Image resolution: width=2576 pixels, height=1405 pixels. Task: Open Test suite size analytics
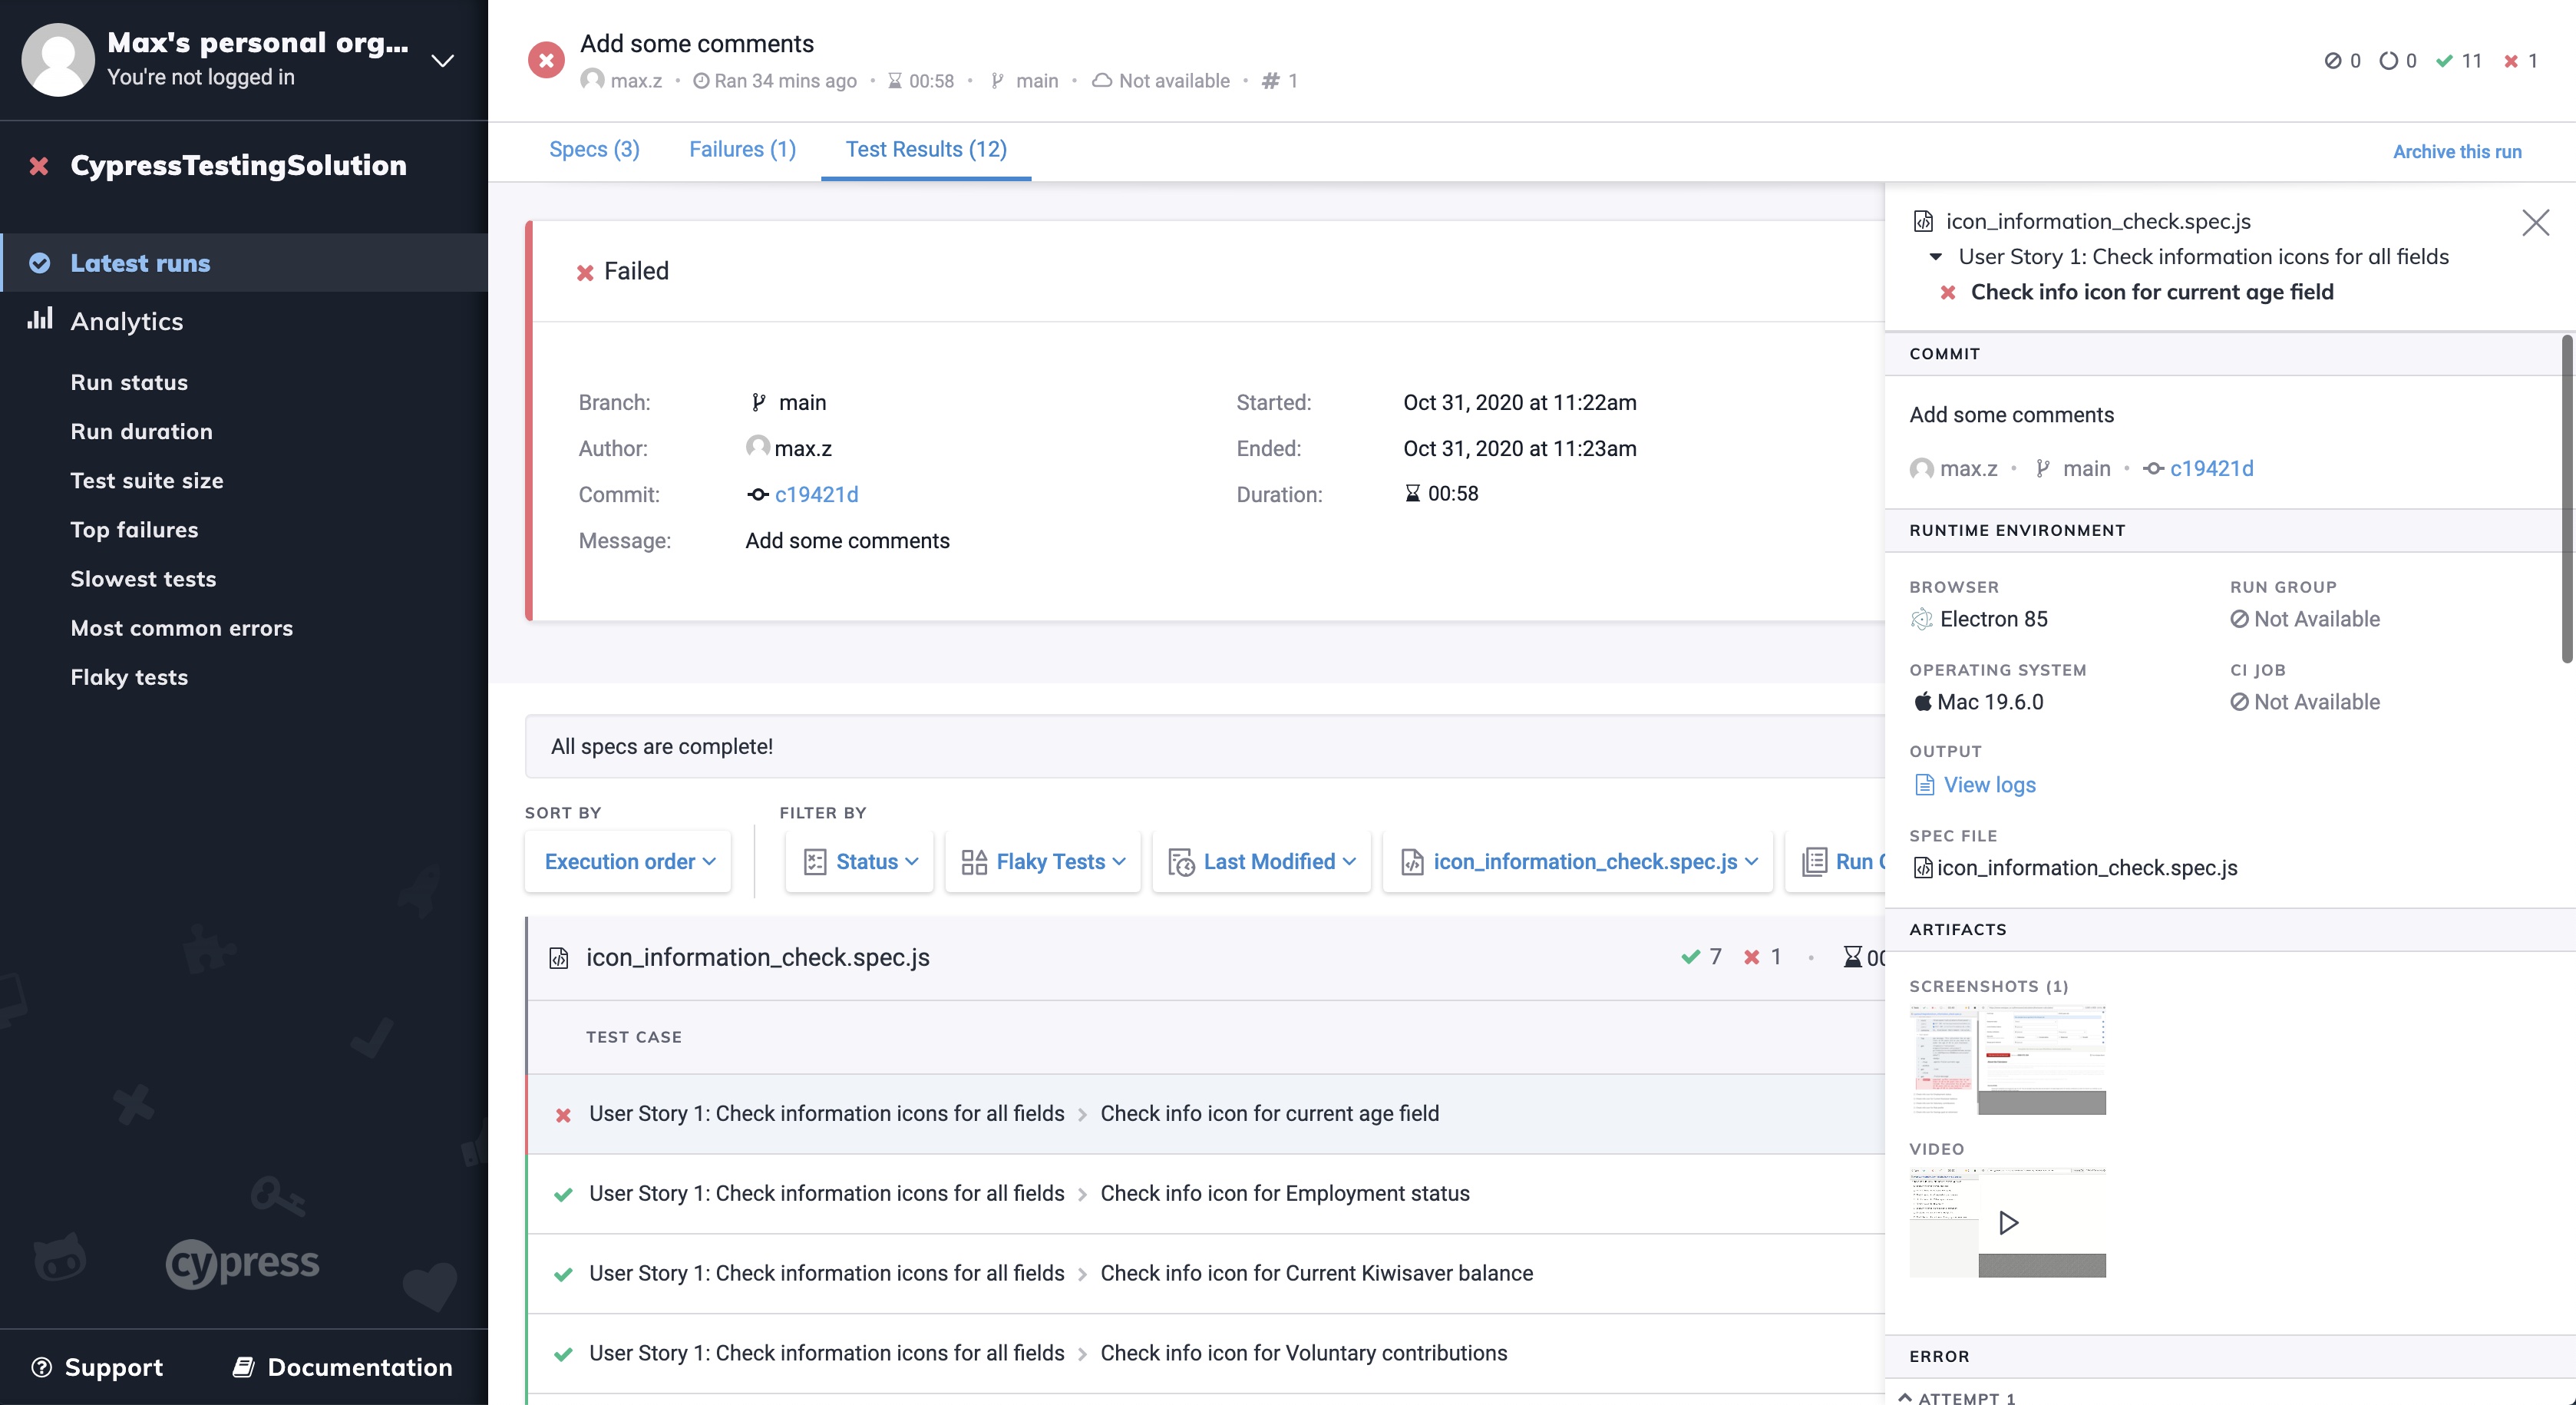(x=147, y=480)
